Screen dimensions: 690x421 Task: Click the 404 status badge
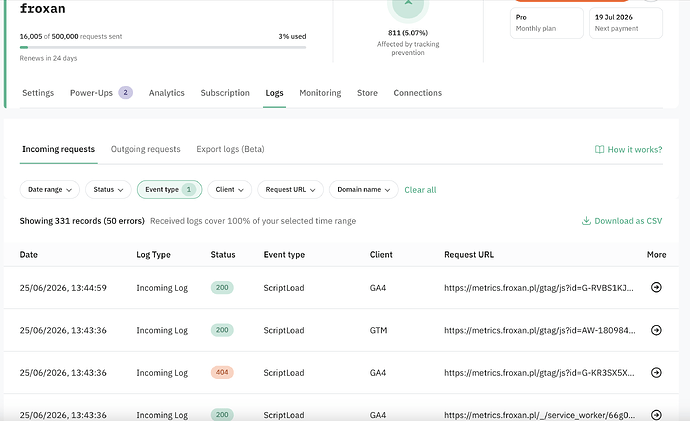pos(222,373)
